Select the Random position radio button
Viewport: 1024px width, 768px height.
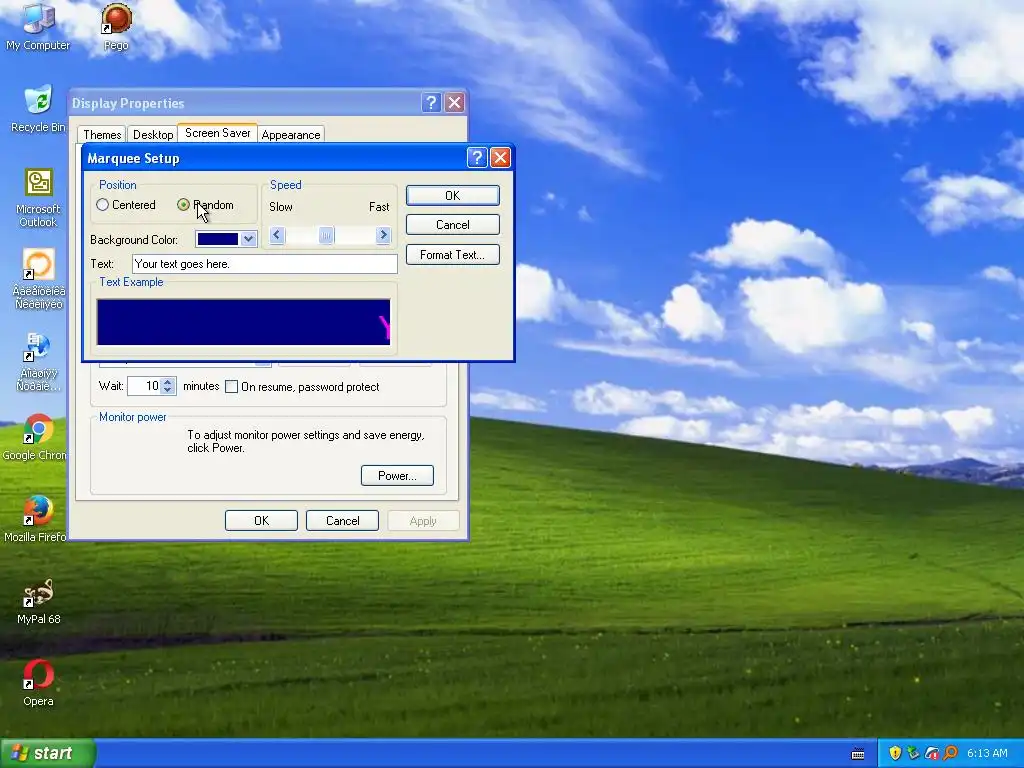point(183,204)
